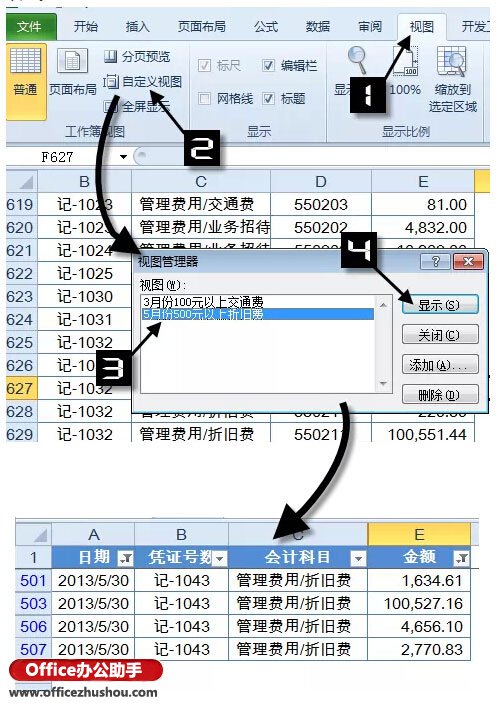Open the 日期 column filter dropdown
Viewport: 503px width, 708px height.
pos(125,559)
